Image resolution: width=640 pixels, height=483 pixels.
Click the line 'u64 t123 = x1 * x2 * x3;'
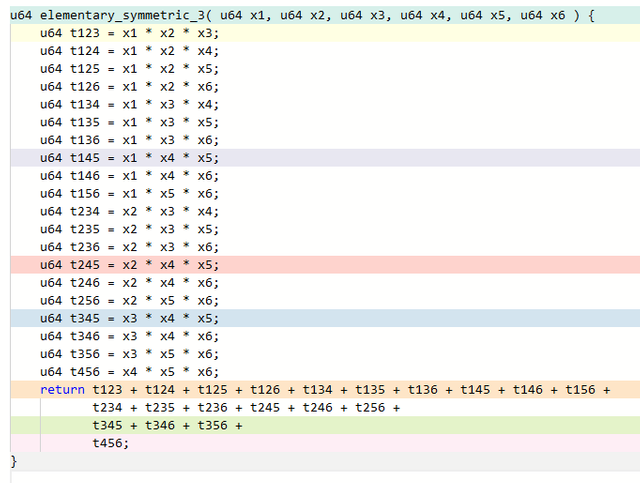click(x=325, y=33)
